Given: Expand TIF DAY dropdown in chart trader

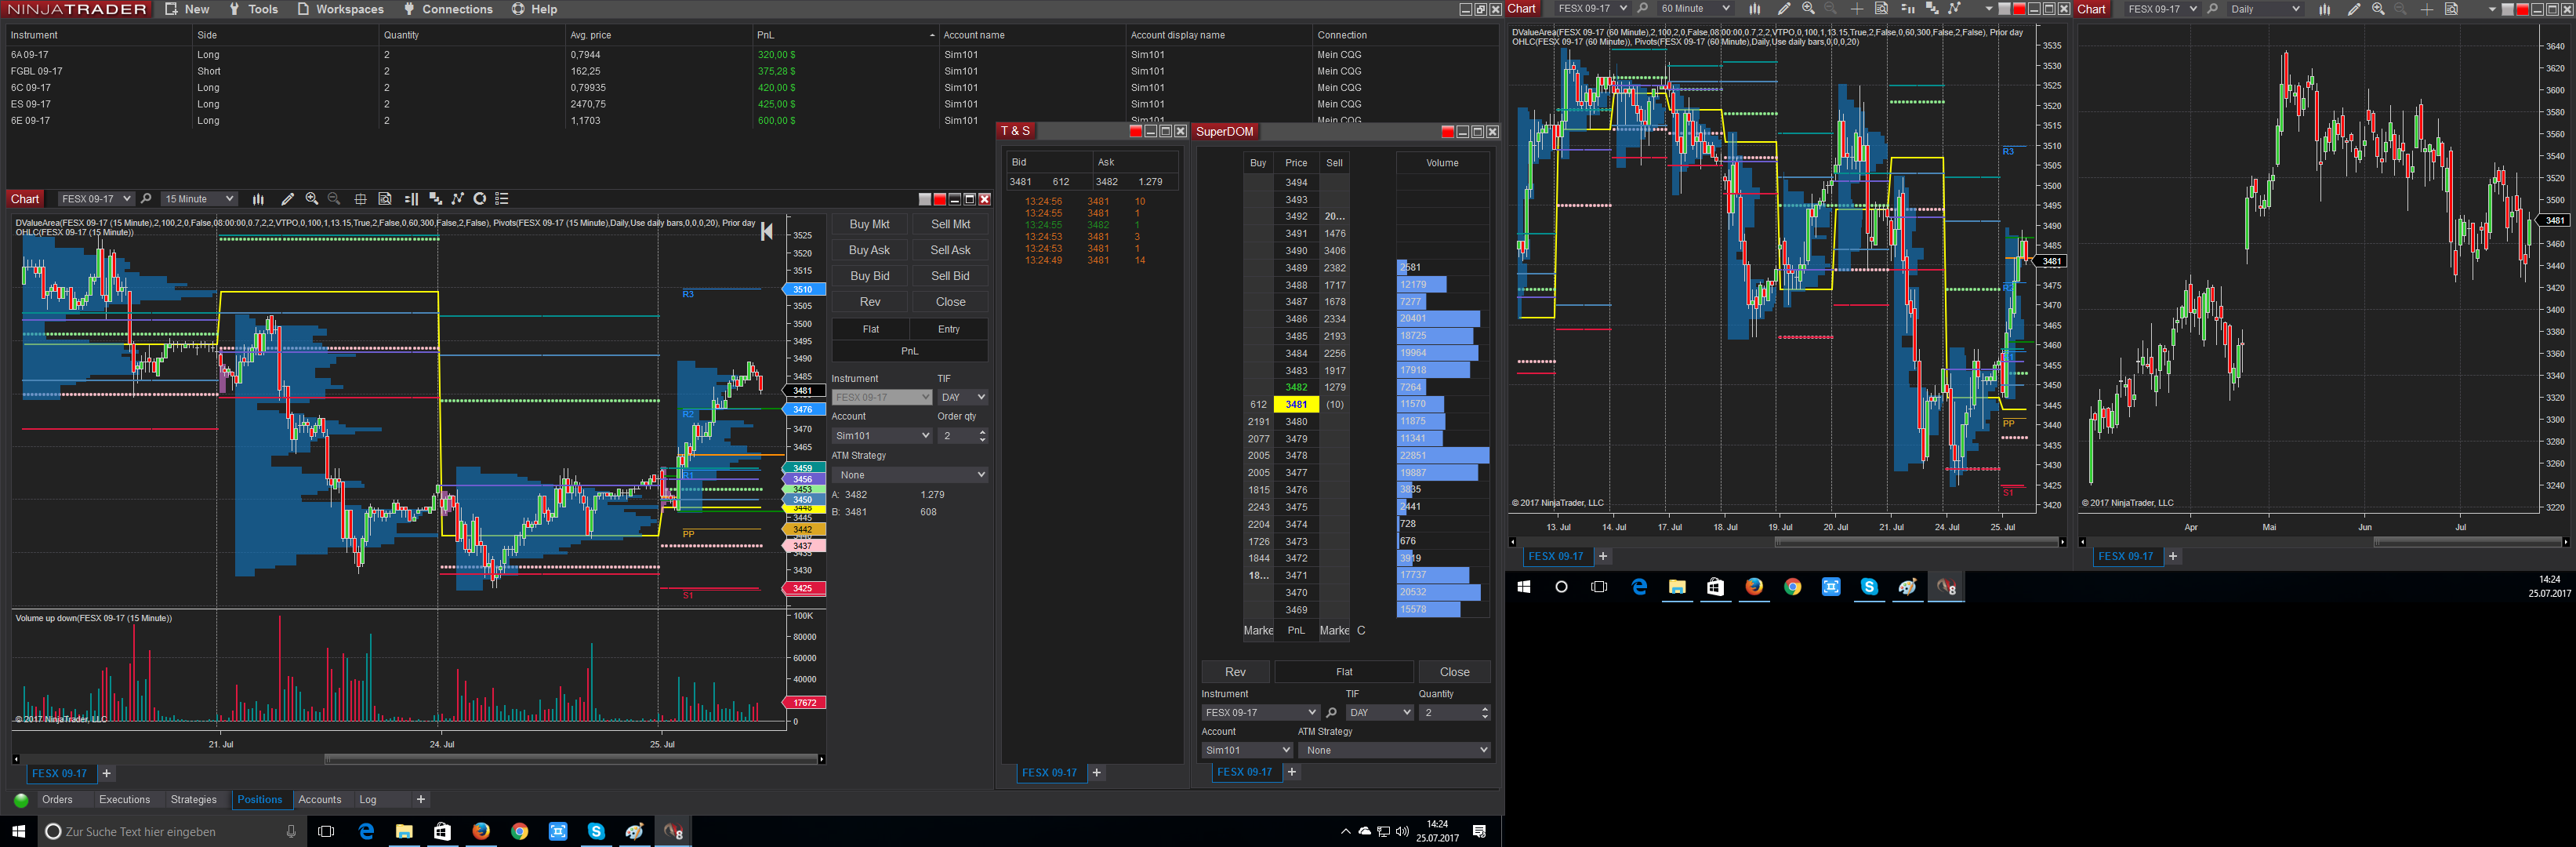Looking at the screenshot, I should [963, 397].
